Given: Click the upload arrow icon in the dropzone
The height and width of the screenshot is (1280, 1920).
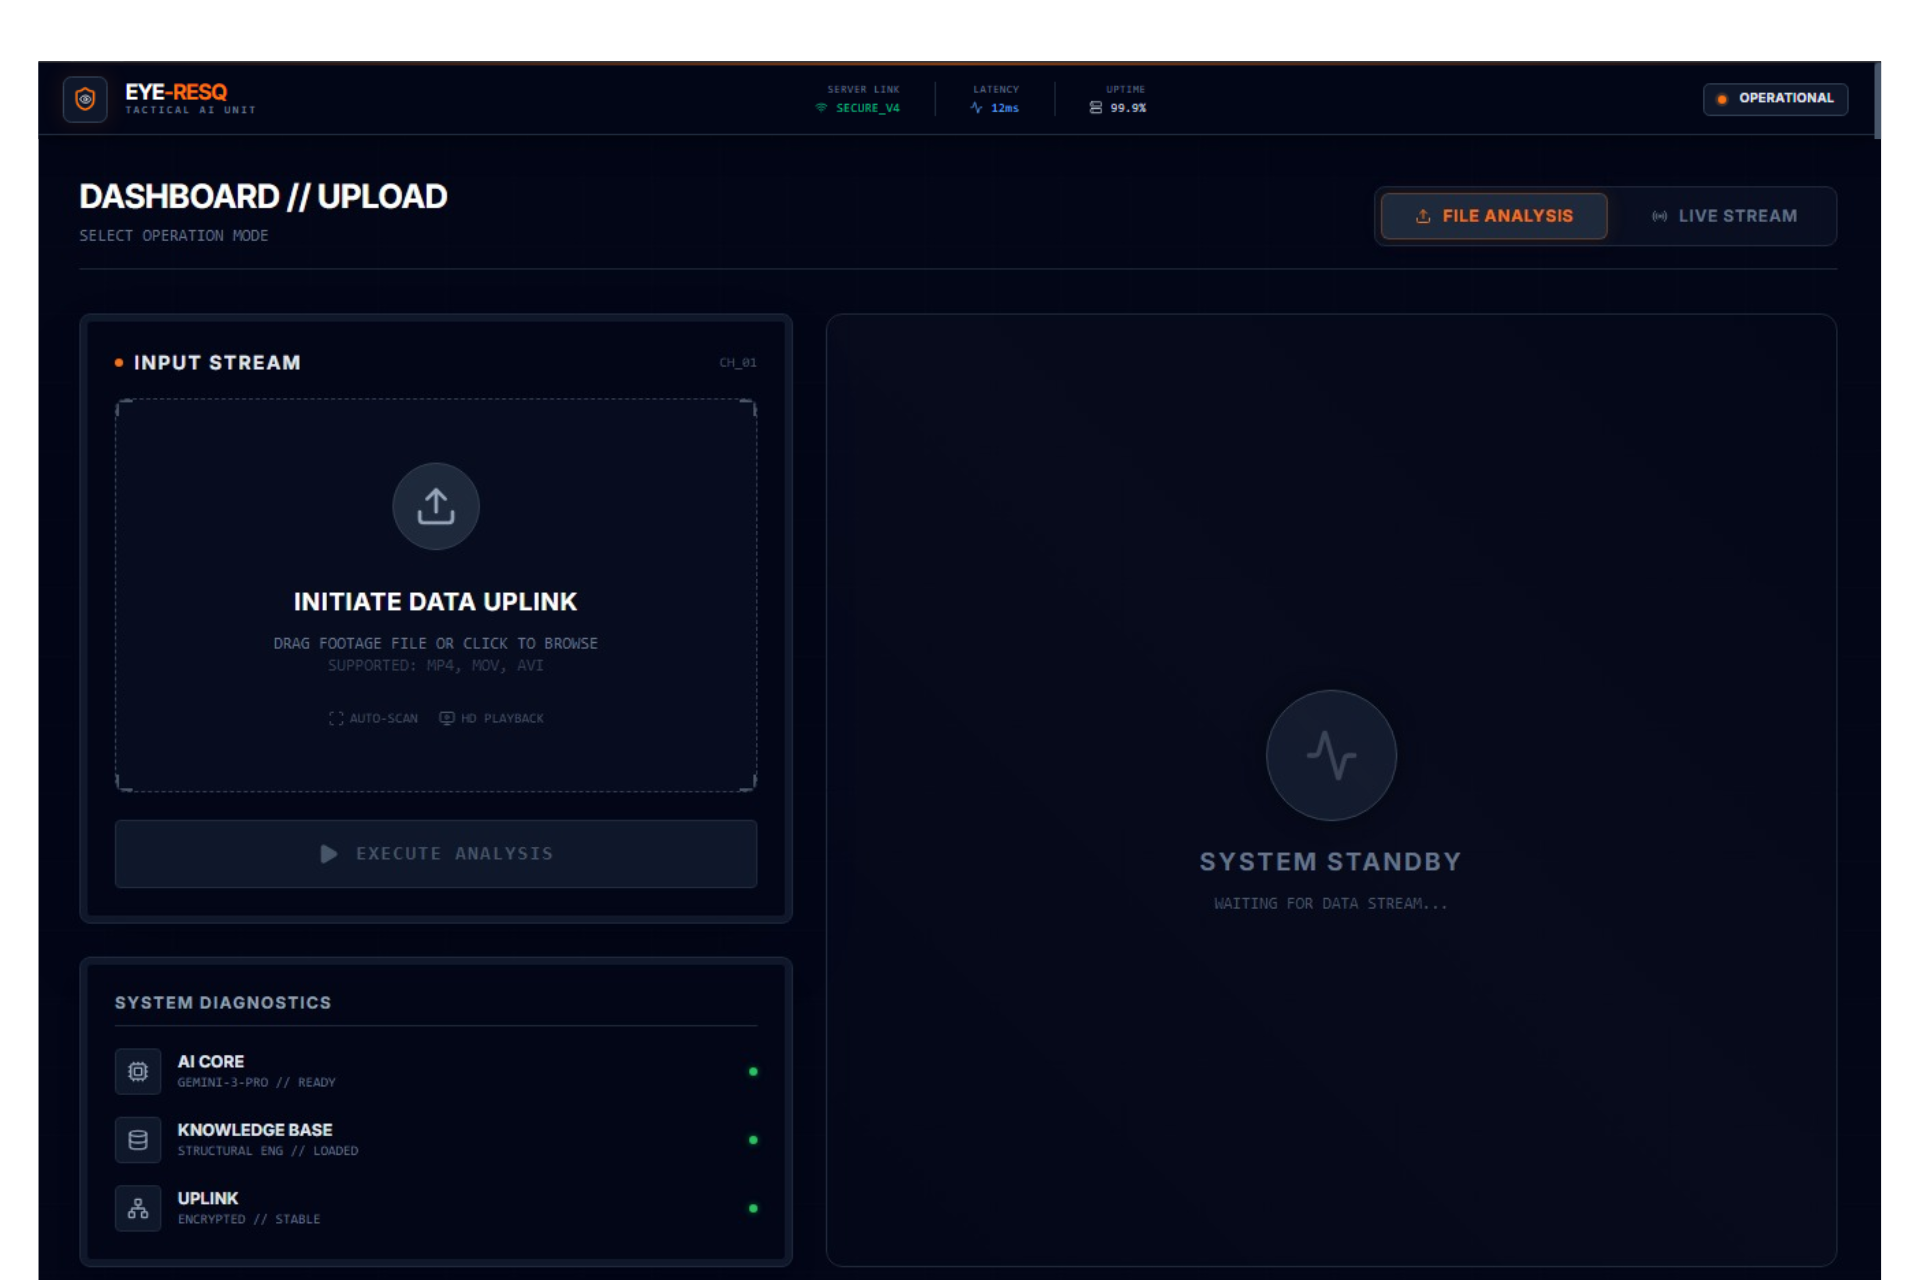Looking at the screenshot, I should (x=436, y=506).
